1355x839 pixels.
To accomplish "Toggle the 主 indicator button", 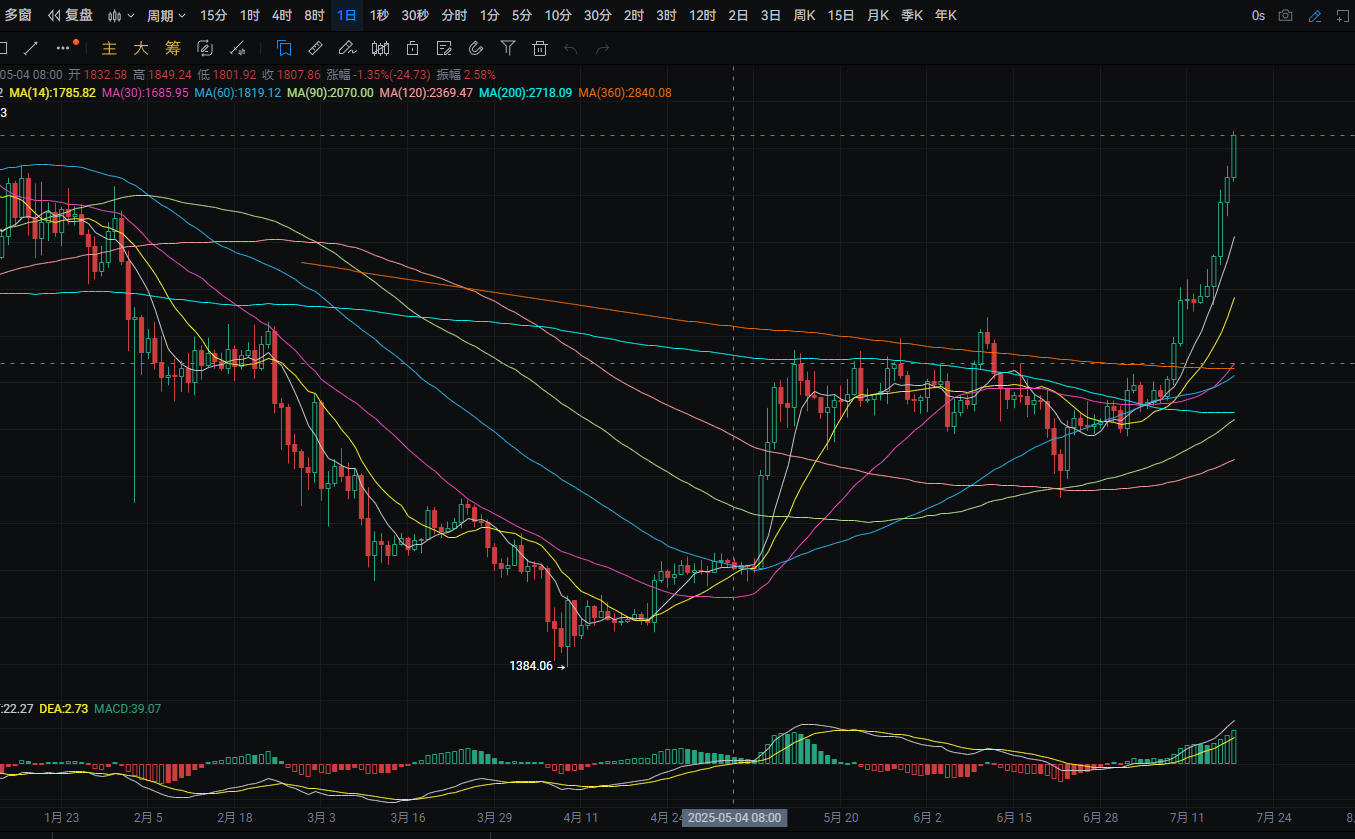I will click(x=110, y=48).
